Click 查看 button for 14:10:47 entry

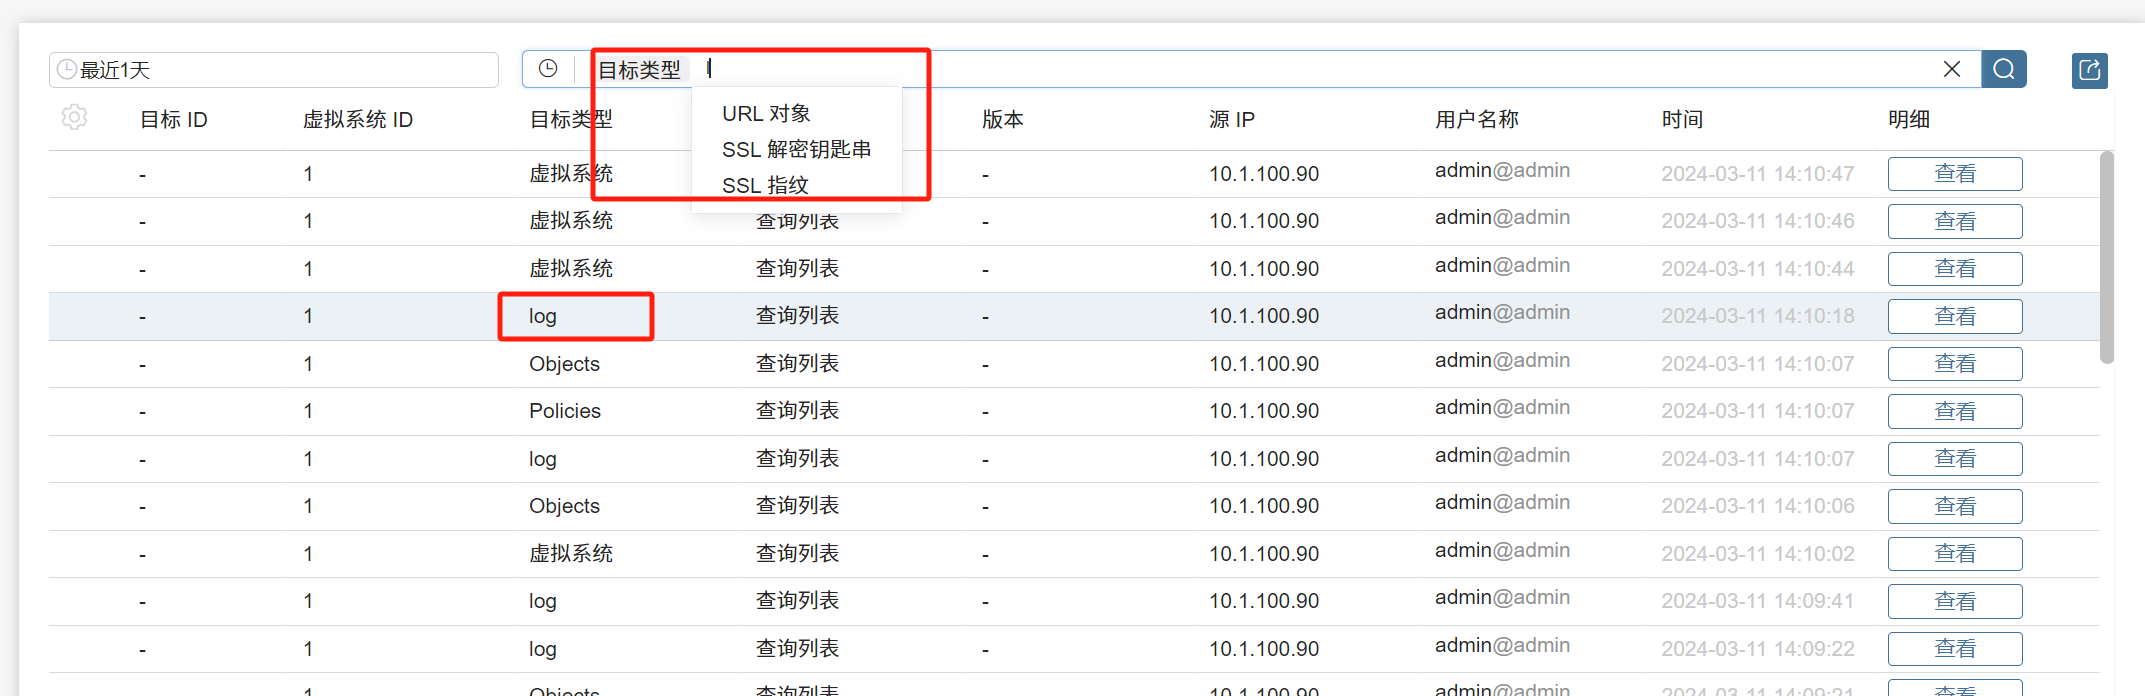(1954, 174)
